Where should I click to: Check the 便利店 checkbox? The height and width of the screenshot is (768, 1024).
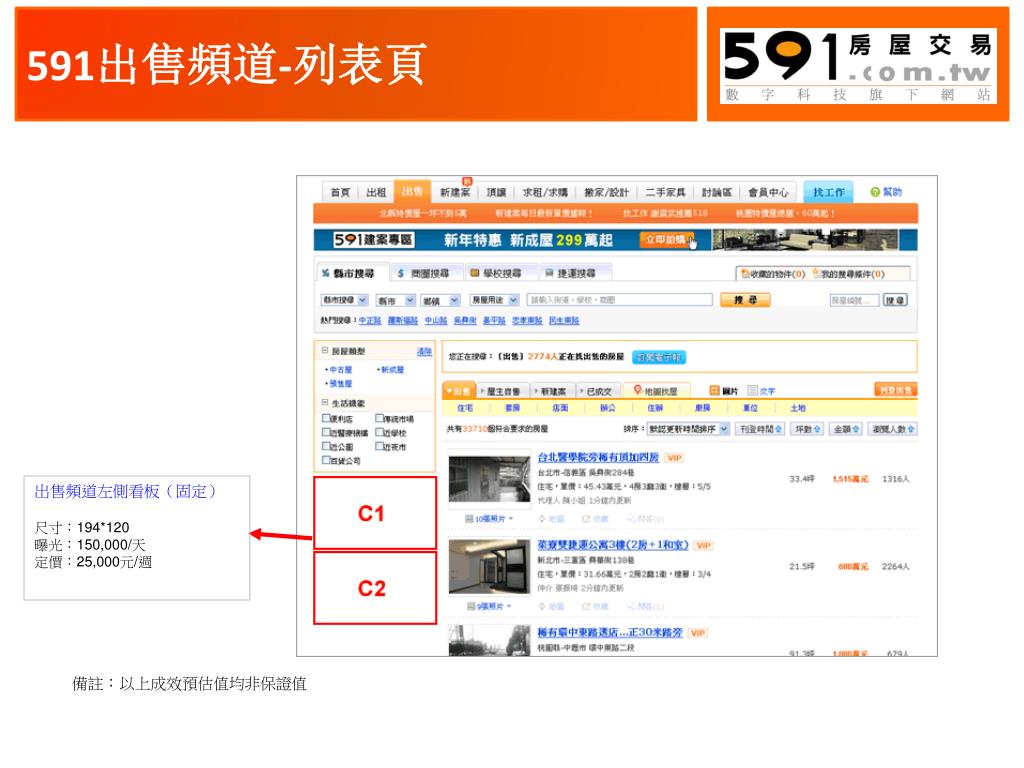point(326,419)
